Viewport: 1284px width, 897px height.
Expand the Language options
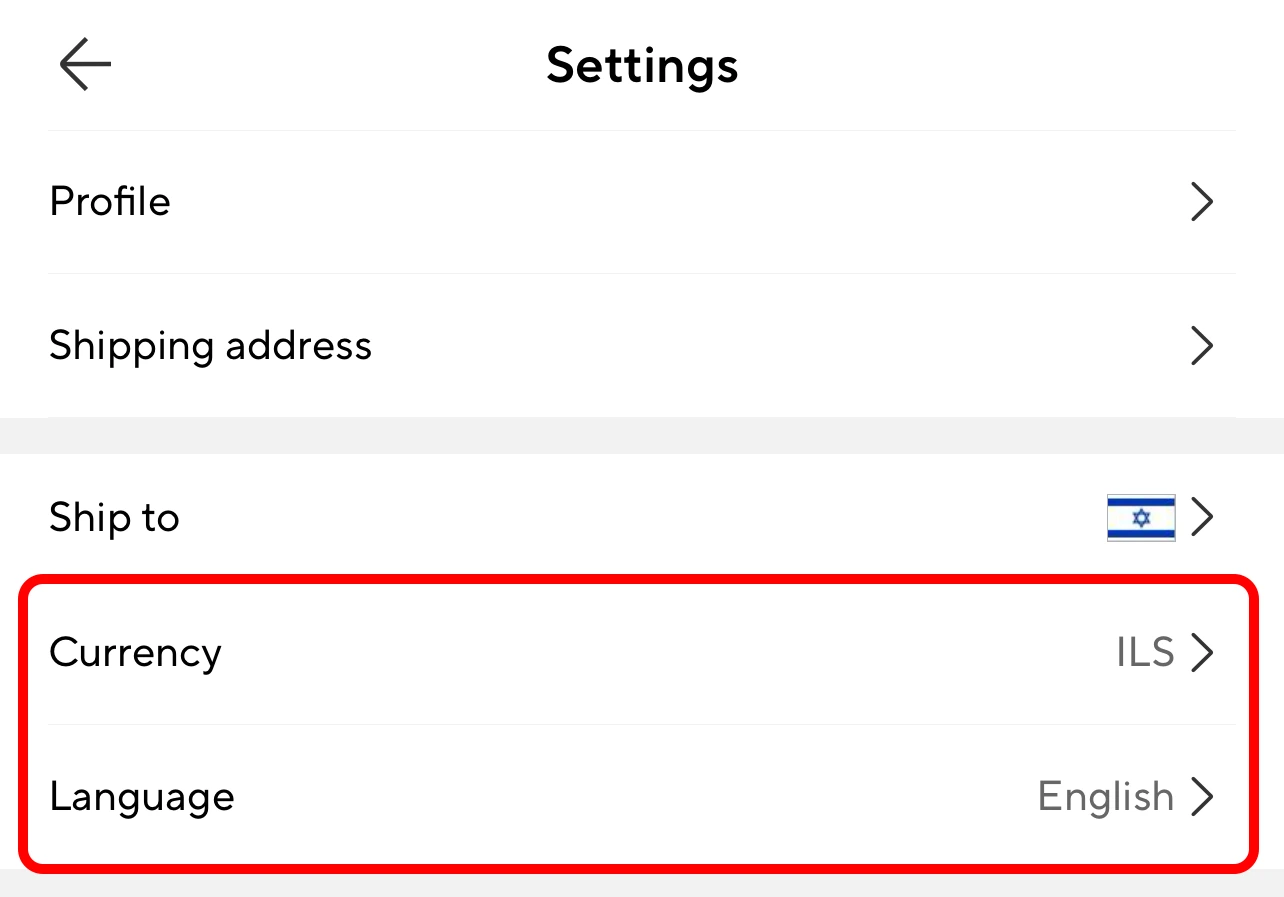click(640, 797)
